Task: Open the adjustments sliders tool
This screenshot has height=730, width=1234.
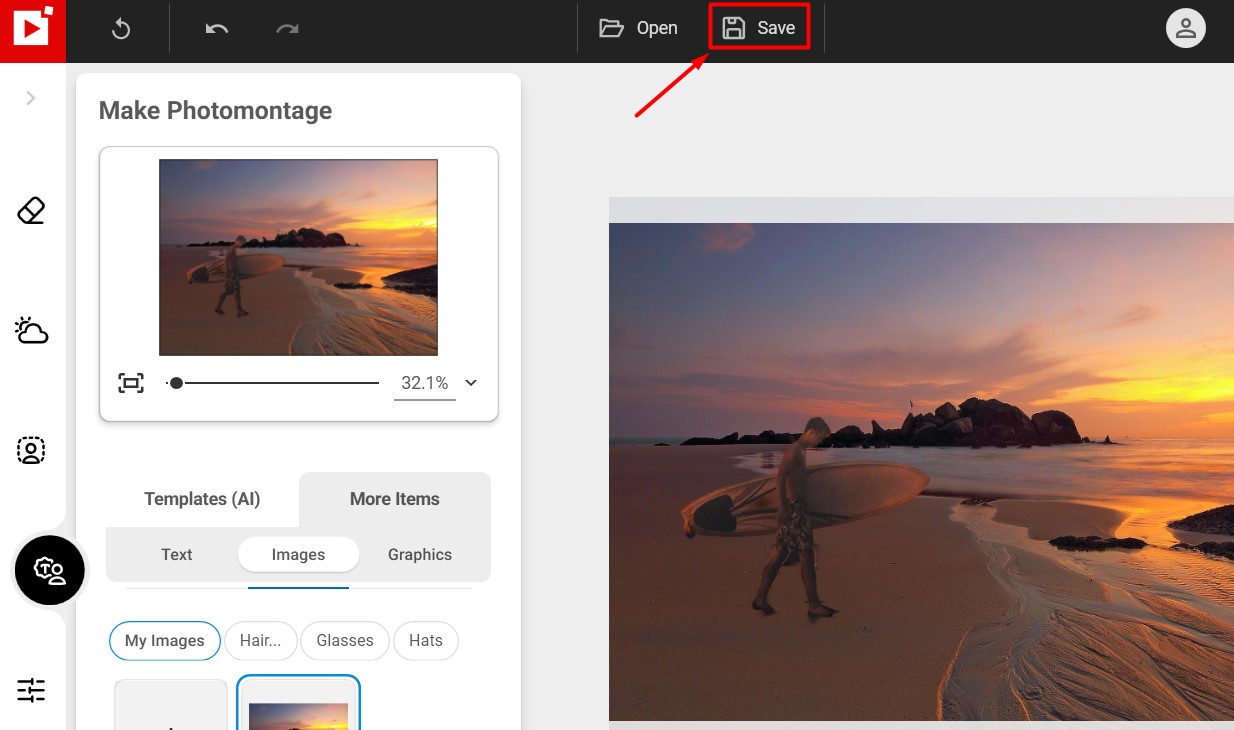Action: [32, 690]
